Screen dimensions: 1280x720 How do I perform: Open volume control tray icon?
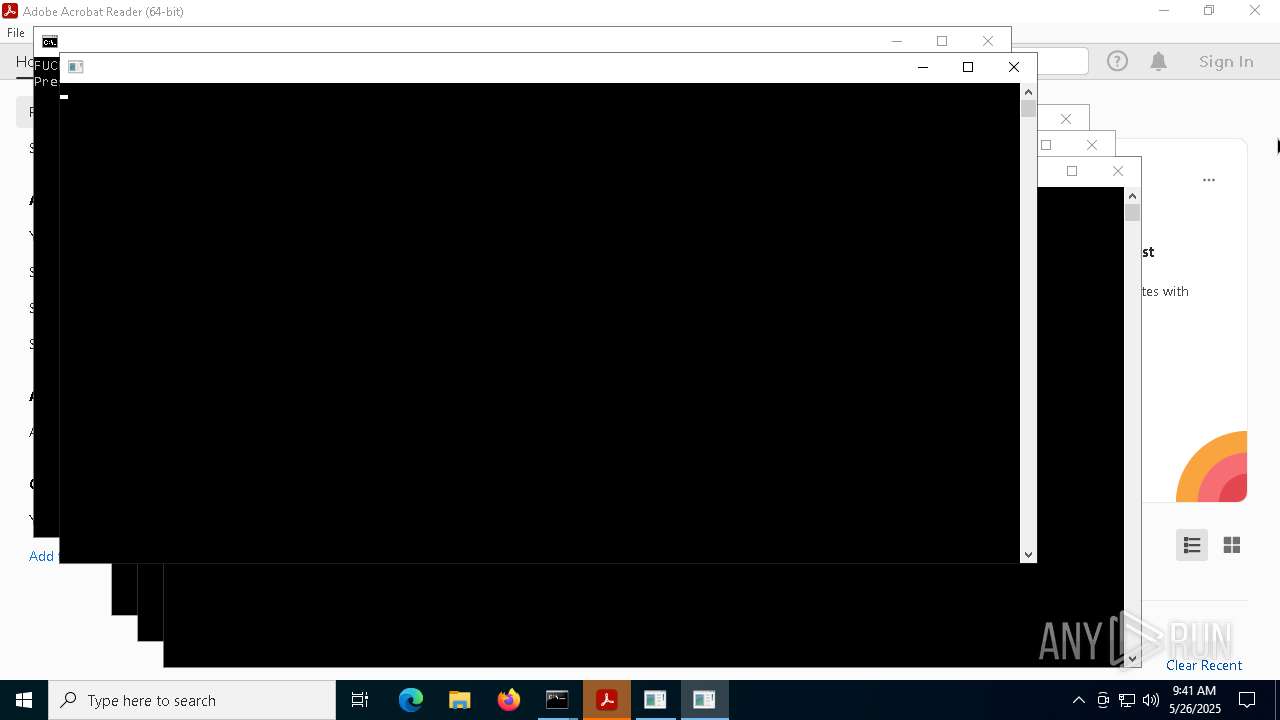click(x=1151, y=700)
